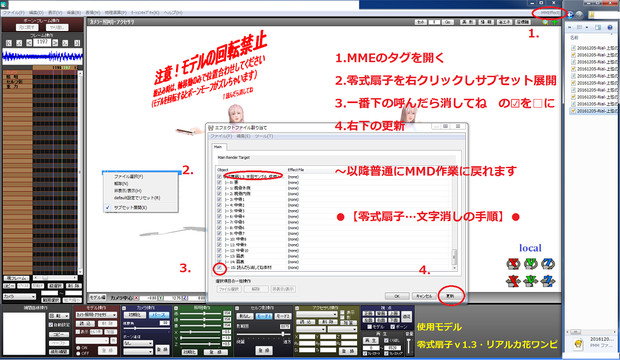Click the magnifier zoom icon in the viewport corner
This screenshot has height=361, width=620.
click(545, 23)
